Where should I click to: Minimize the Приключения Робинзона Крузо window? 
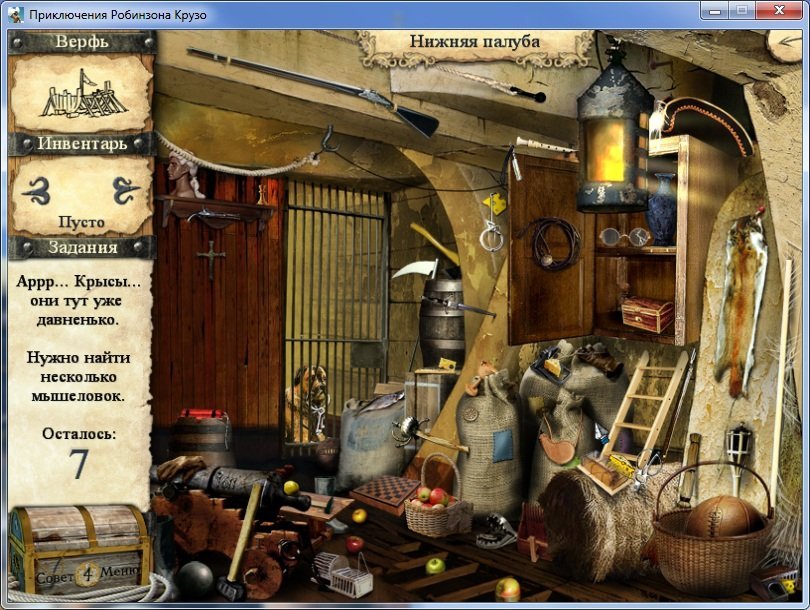coord(715,10)
